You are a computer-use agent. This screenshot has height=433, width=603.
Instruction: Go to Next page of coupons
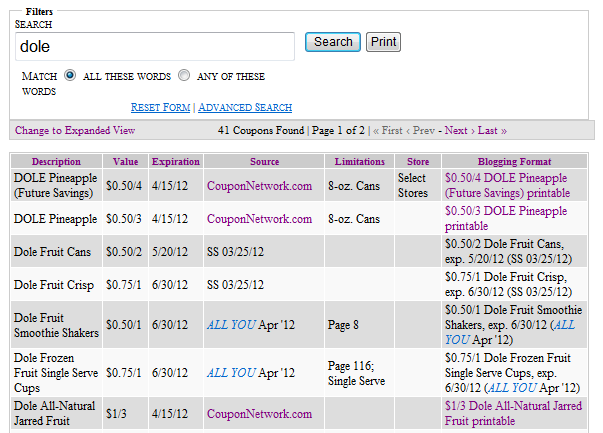(460, 130)
